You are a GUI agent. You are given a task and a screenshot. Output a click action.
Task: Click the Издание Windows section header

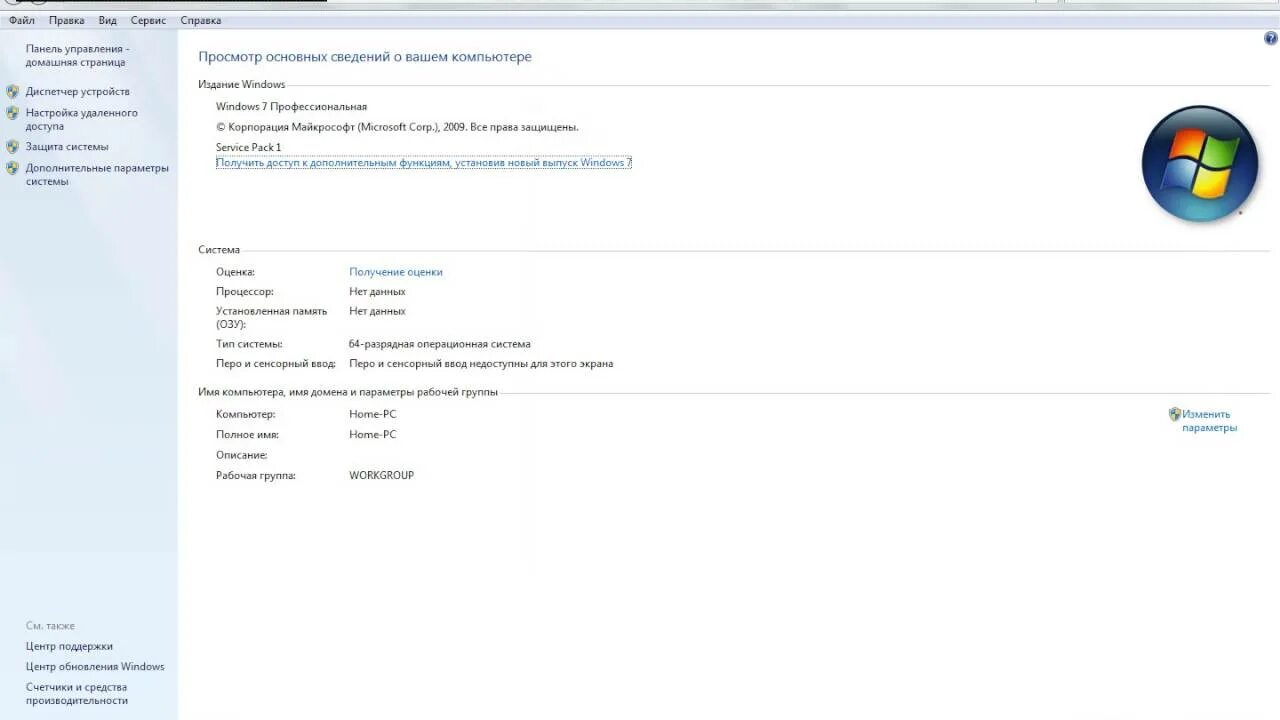pyautogui.click(x=242, y=84)
